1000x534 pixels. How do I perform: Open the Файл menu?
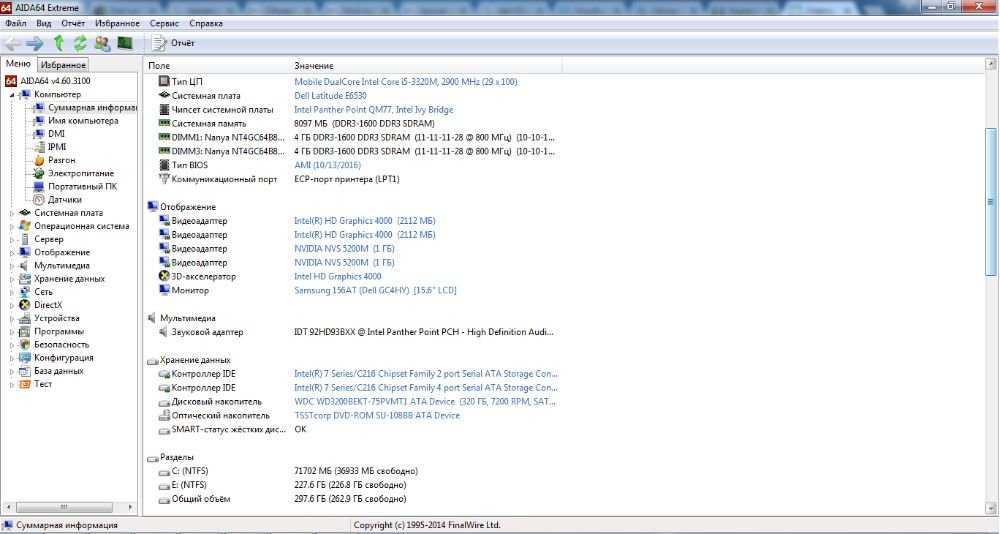tap(16, 23)
